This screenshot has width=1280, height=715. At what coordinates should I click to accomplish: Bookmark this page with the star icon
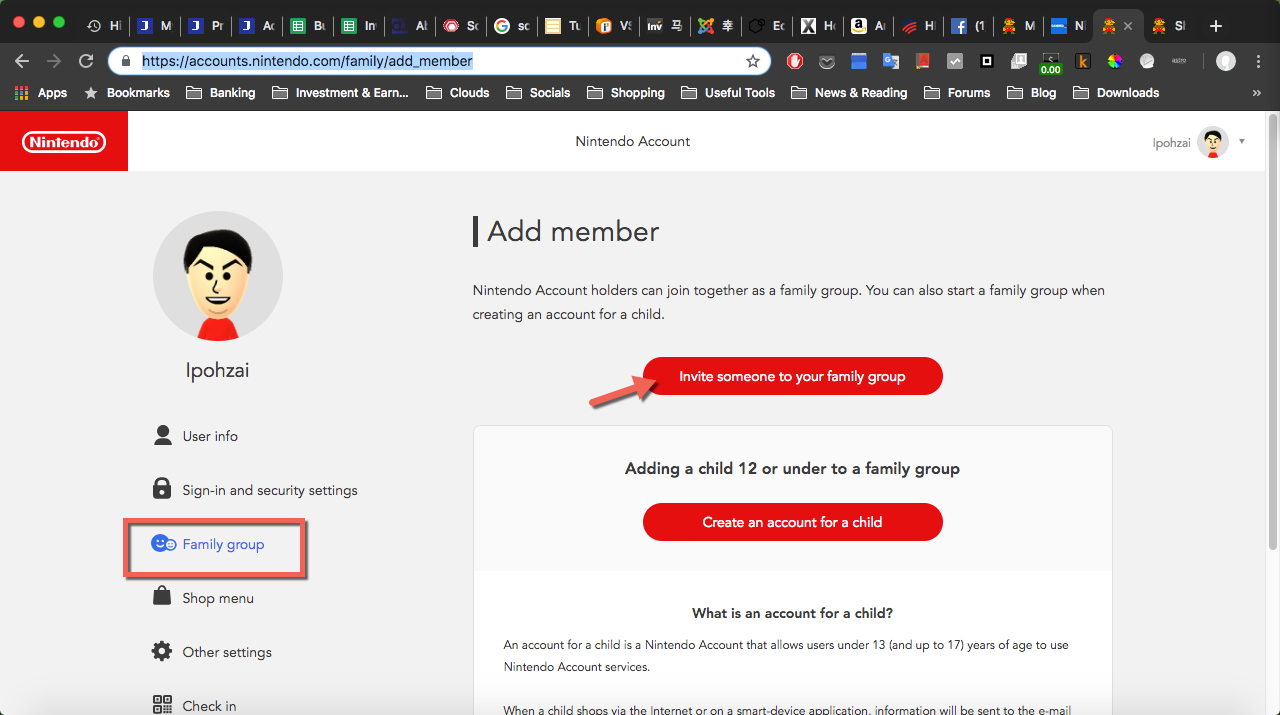[753, 61]
